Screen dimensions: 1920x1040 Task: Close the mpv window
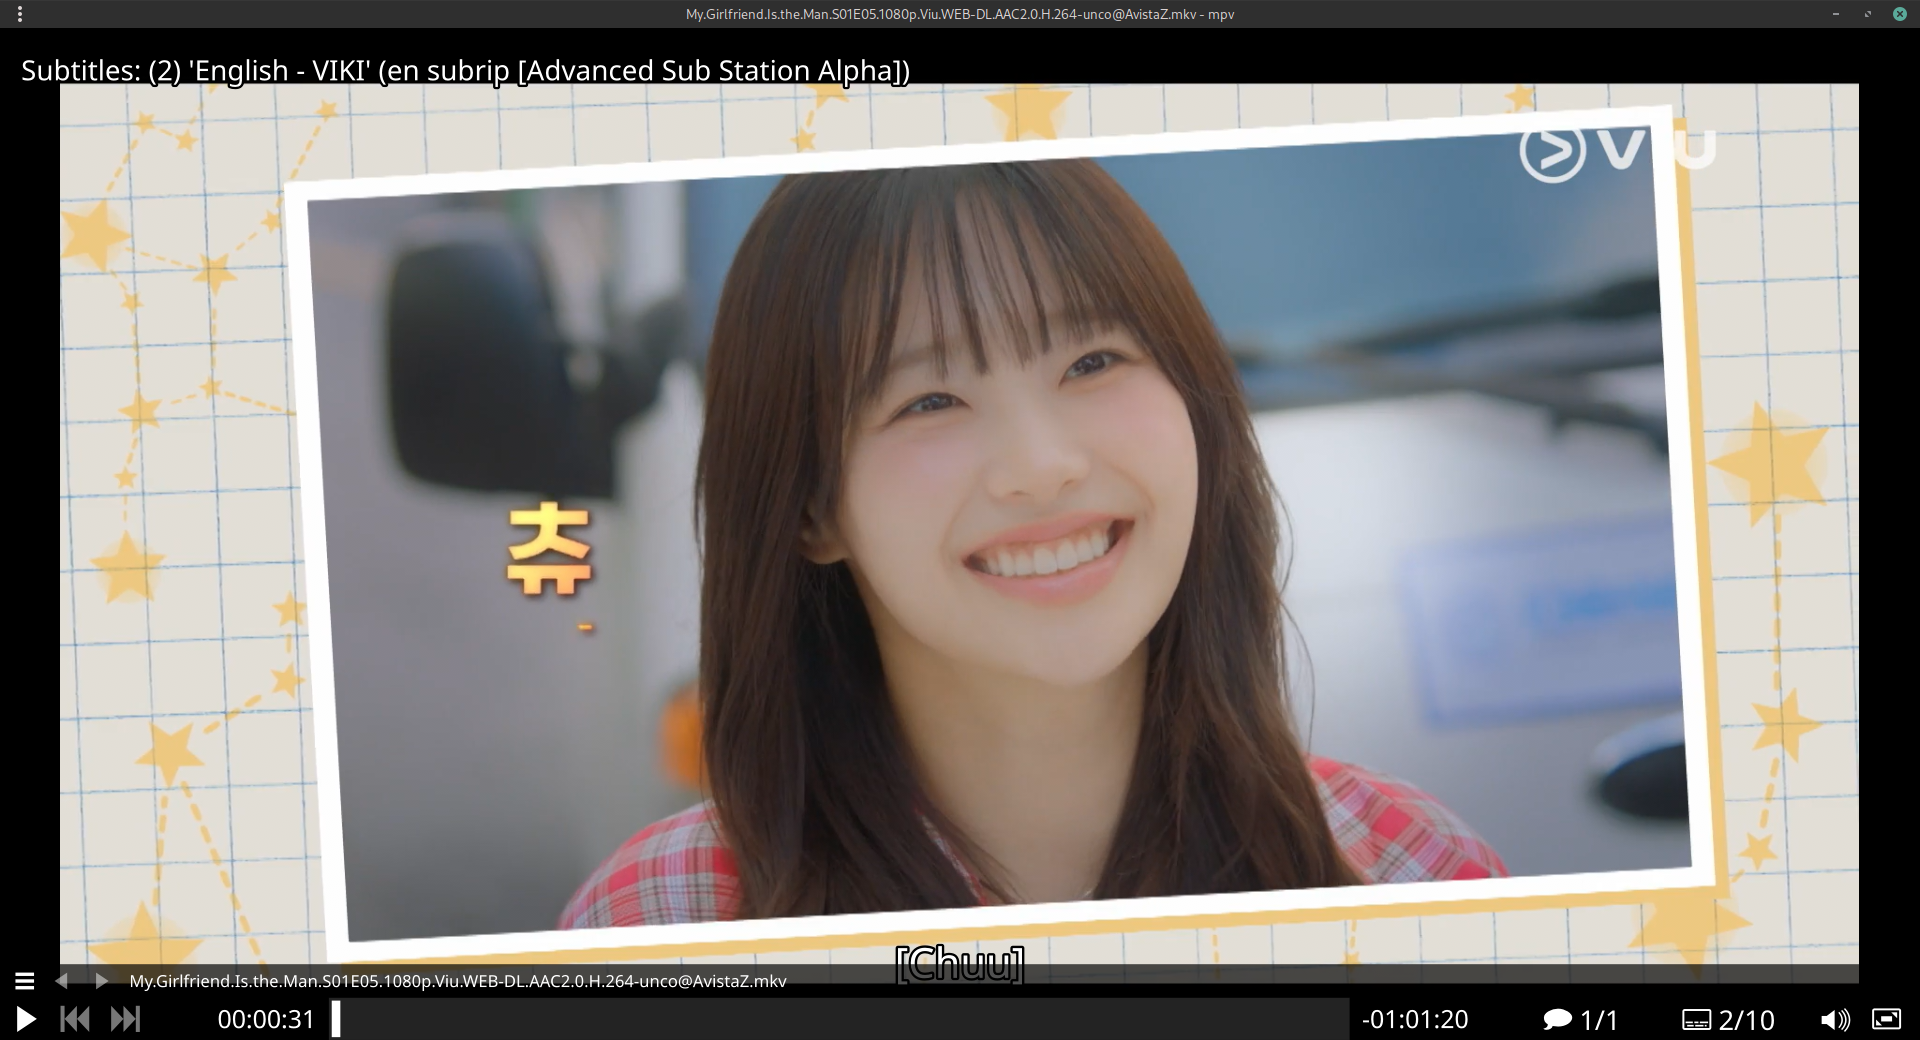(1899, 14)
